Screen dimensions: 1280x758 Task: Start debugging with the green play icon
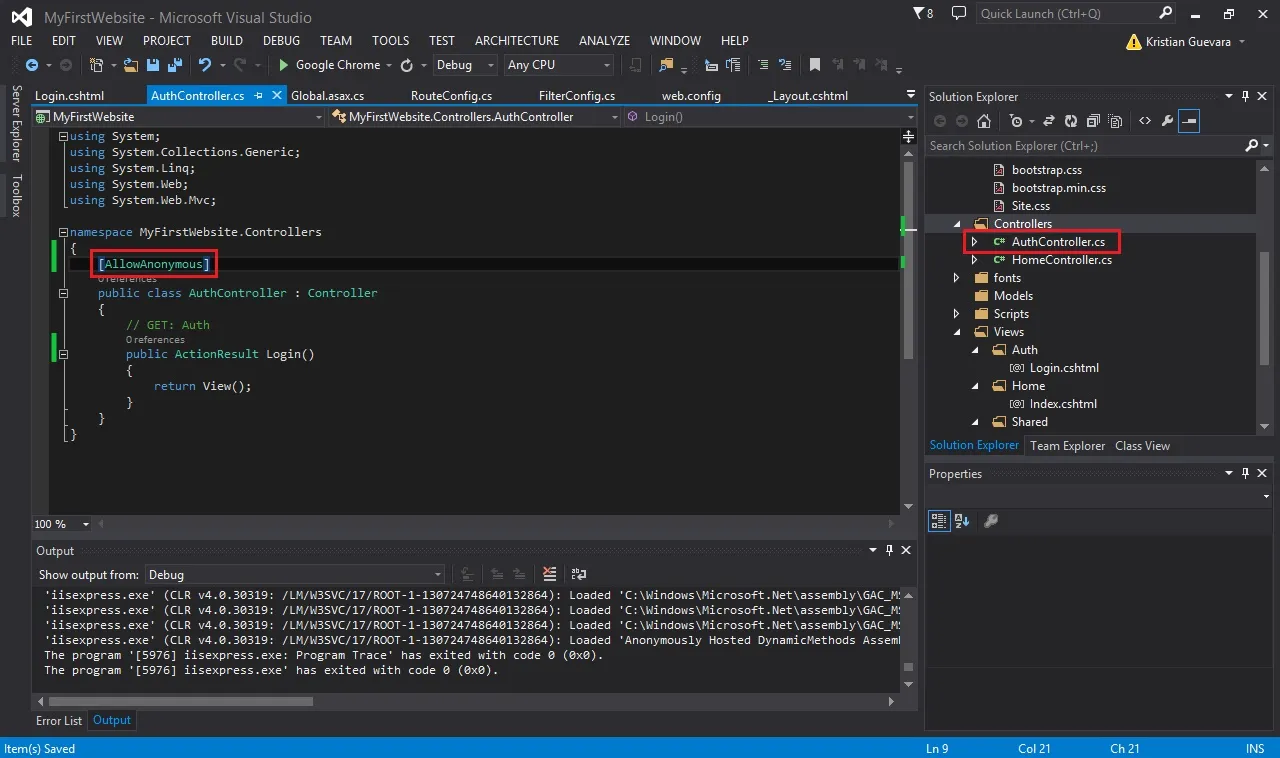[x=284, y=65]
